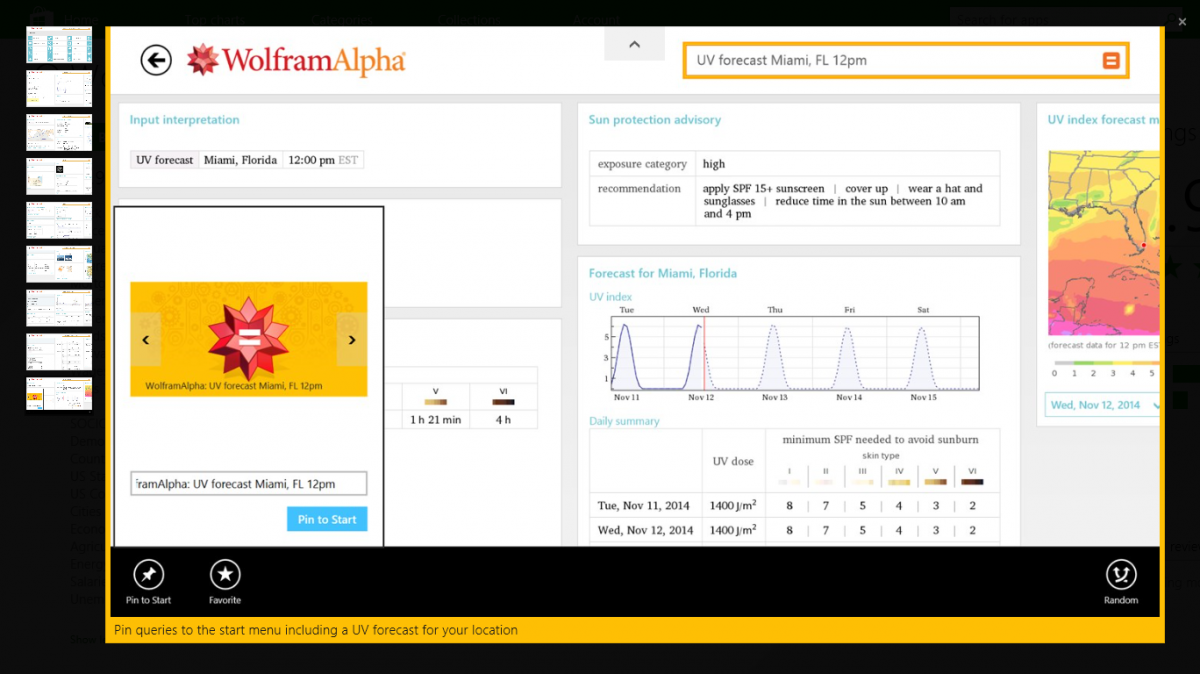Click the 'UV forecast' interpretation cell
Image resolution: width=1200 pixels, height=674 pixels.
(165, 160)
